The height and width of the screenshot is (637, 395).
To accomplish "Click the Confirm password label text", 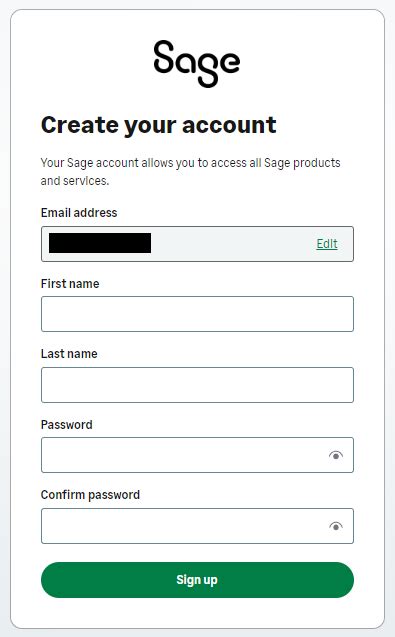I will coord(90,495).
